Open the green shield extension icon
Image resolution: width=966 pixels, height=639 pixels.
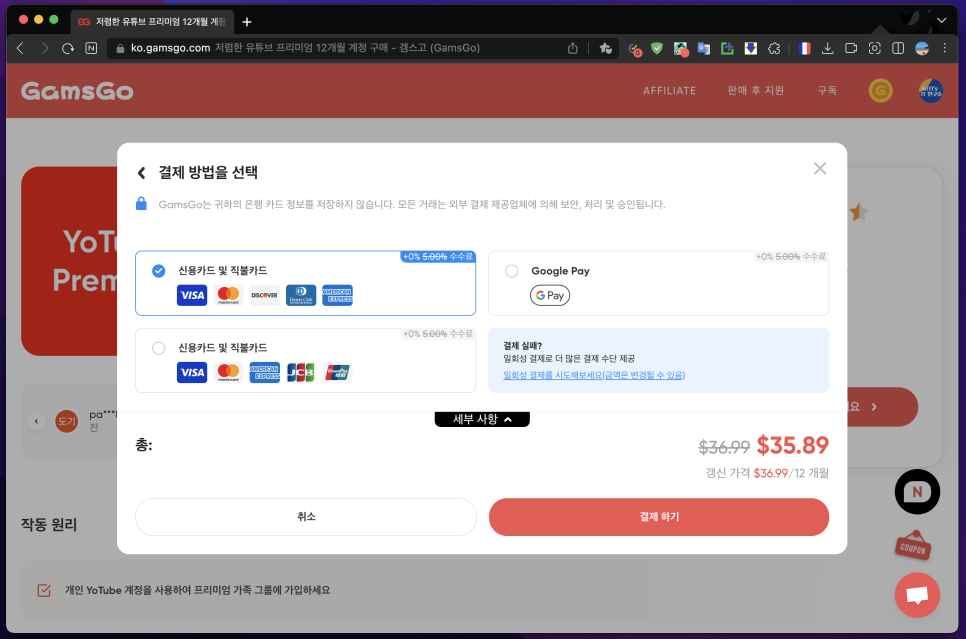657,48
